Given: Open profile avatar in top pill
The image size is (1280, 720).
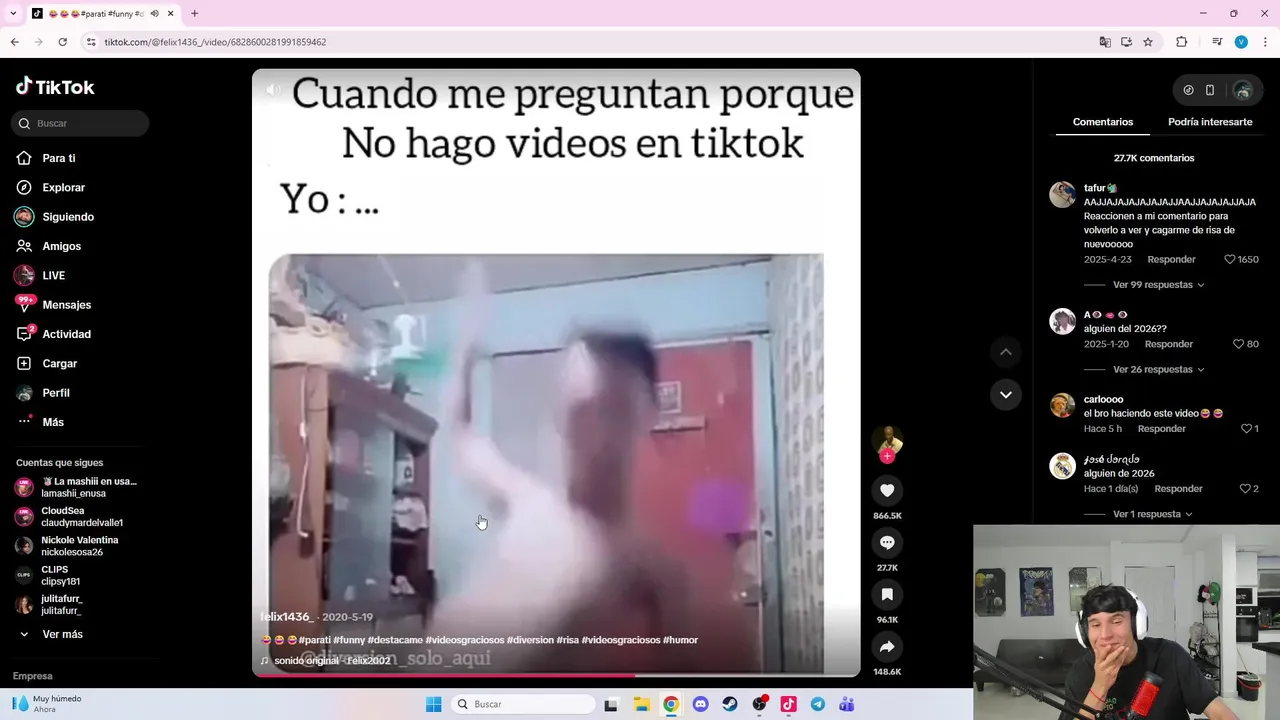Looking at the screenshot, I should tap(1242, 90).
